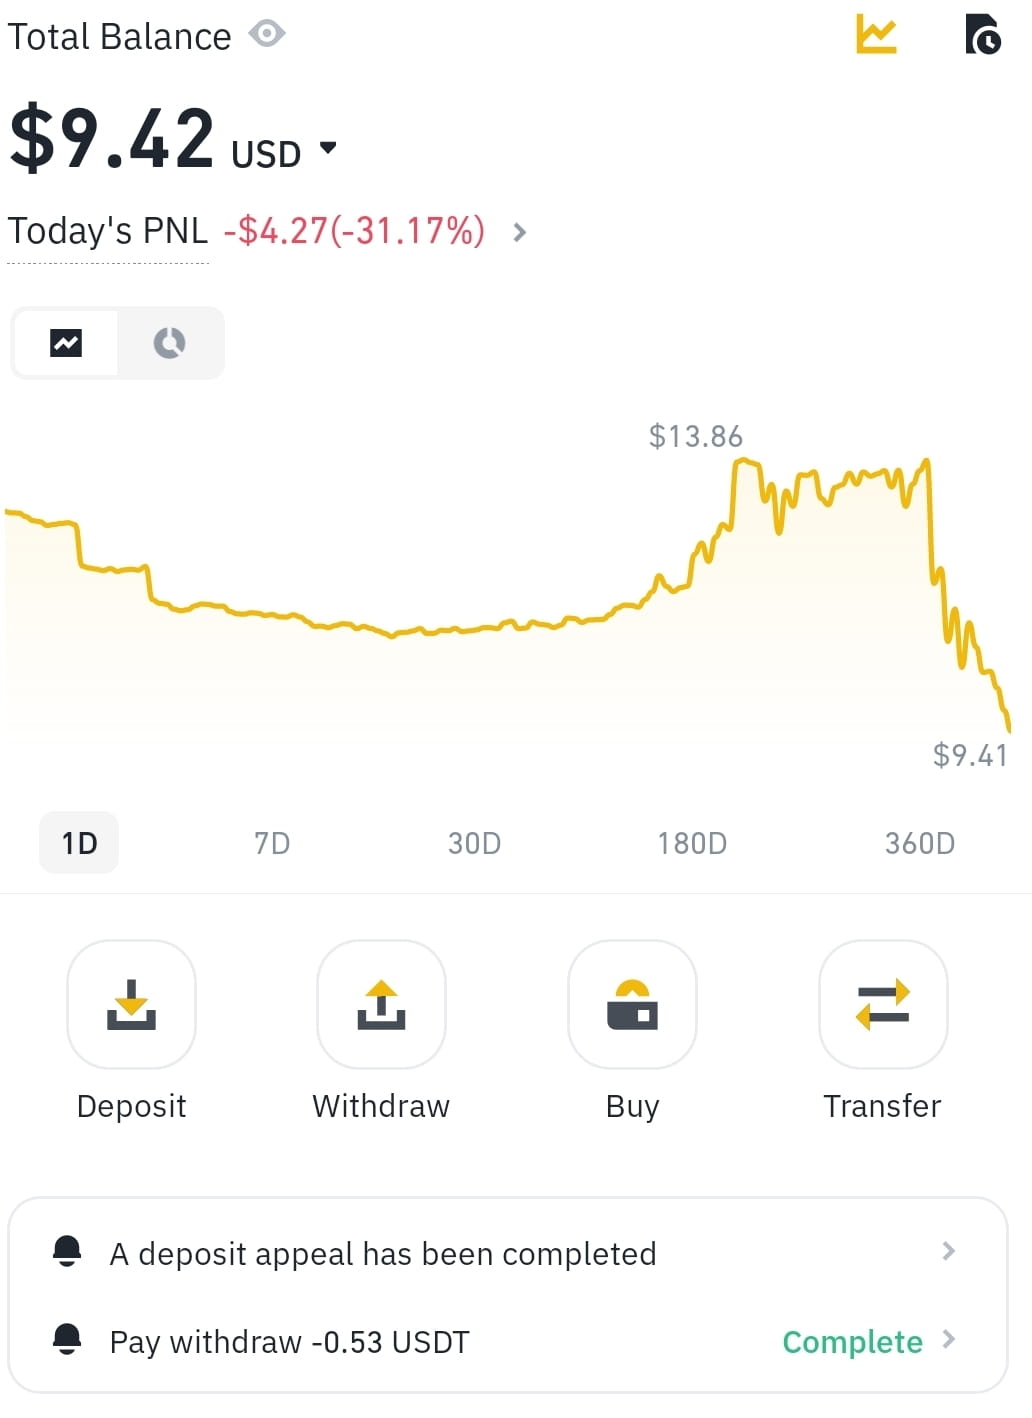Switch to pie chart allocation view
1032x1418 pixels.
pos(169,343)
